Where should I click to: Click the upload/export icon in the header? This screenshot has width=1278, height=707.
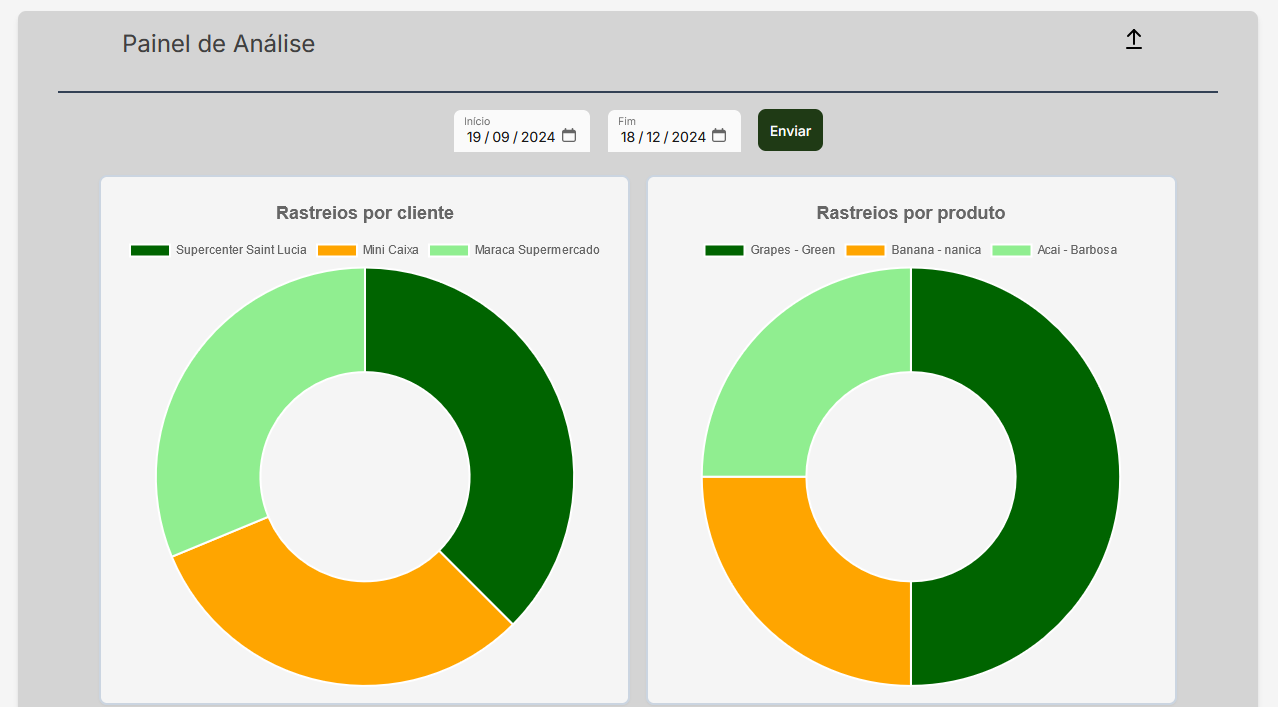(1133, 40)
